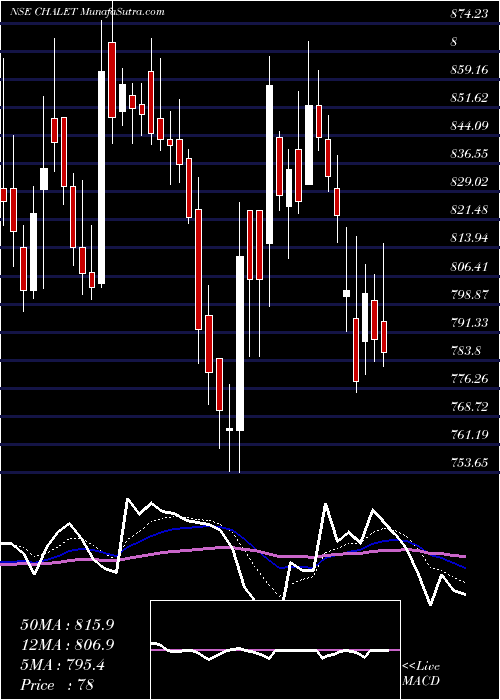The width and height of the screenshot is (500, 700).
Task: Select the 851.62 price axis label
Action: [x=469, y=98]
